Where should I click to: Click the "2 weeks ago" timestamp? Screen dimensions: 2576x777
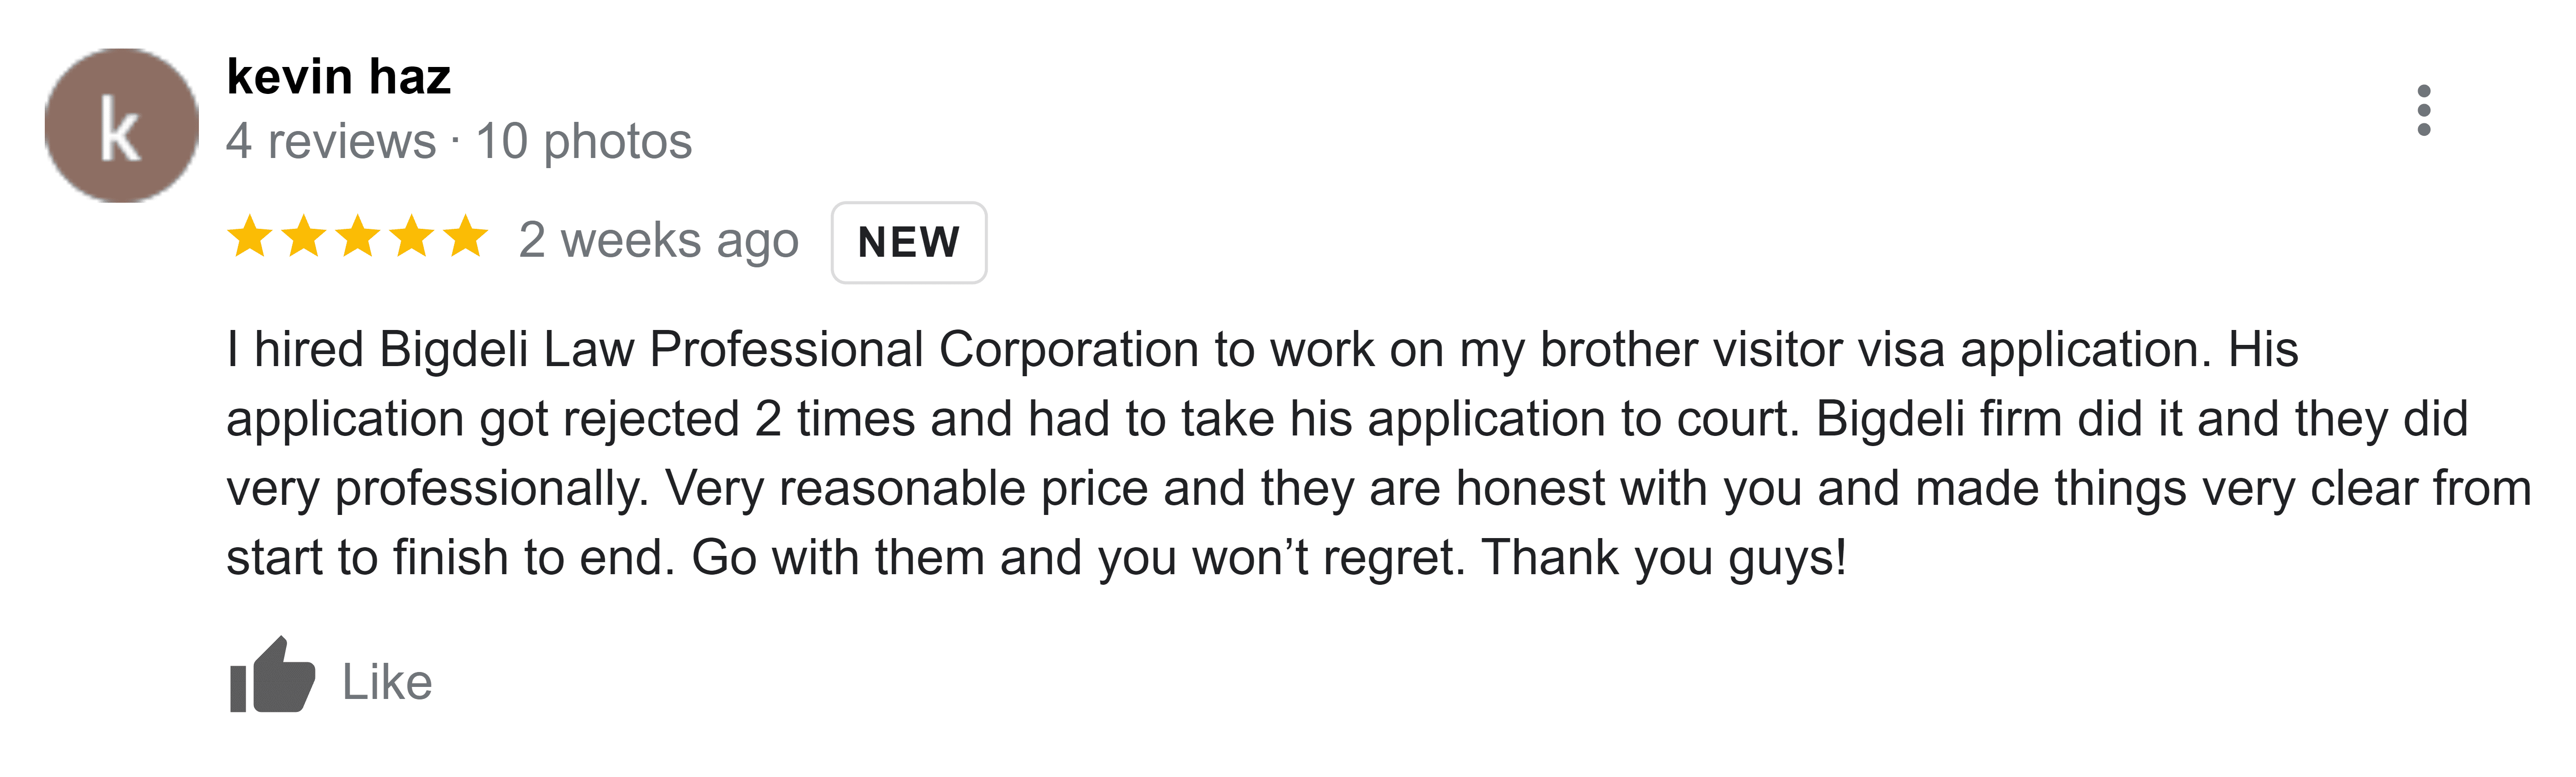point(659,241)
